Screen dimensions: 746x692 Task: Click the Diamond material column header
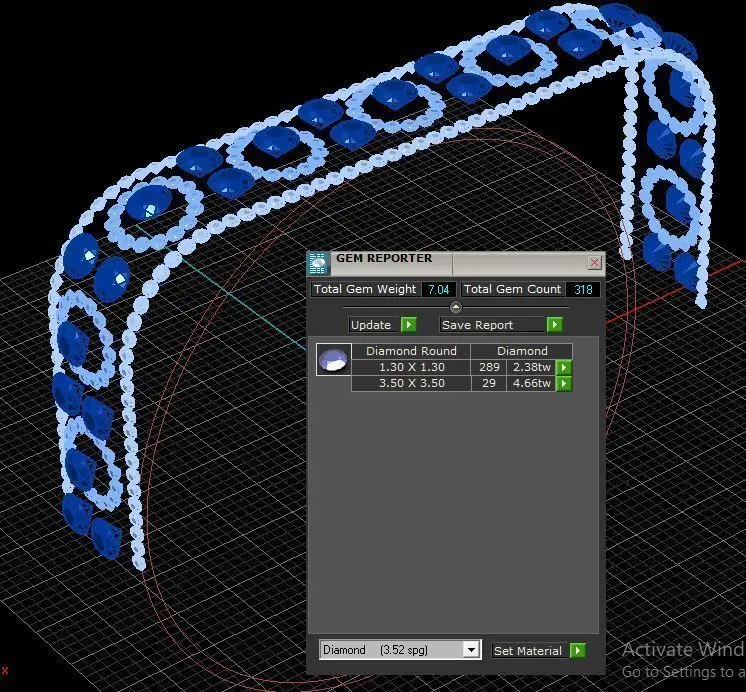[x=522, y=351]
